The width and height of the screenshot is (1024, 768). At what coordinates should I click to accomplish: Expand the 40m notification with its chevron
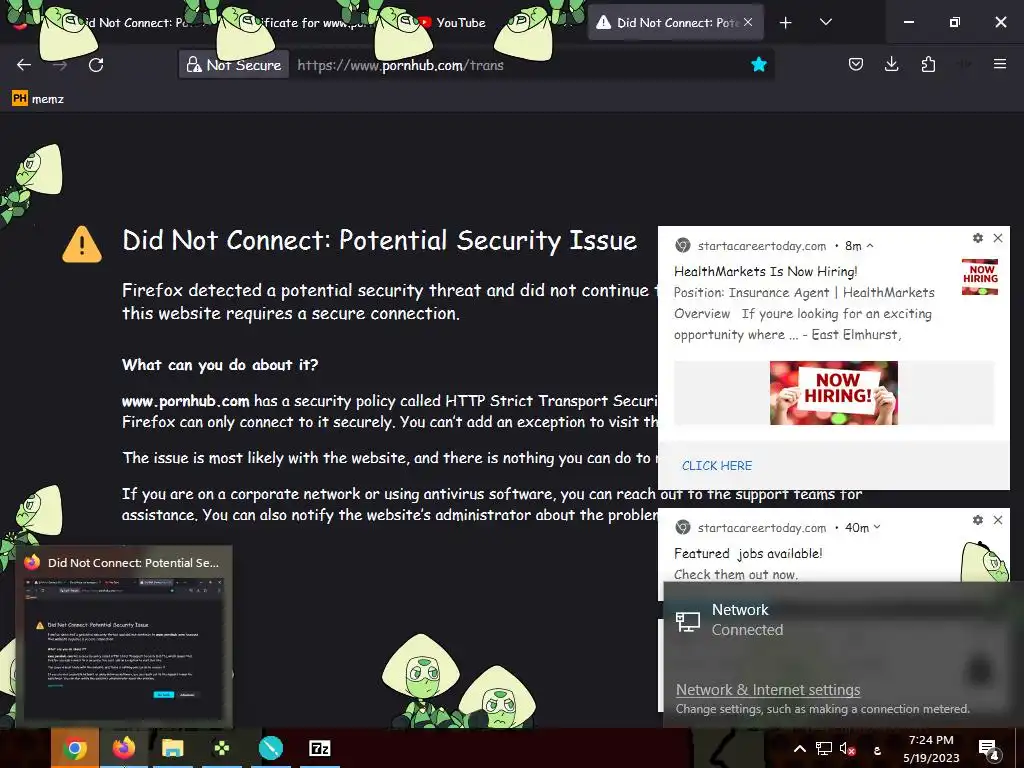point(877,527)
